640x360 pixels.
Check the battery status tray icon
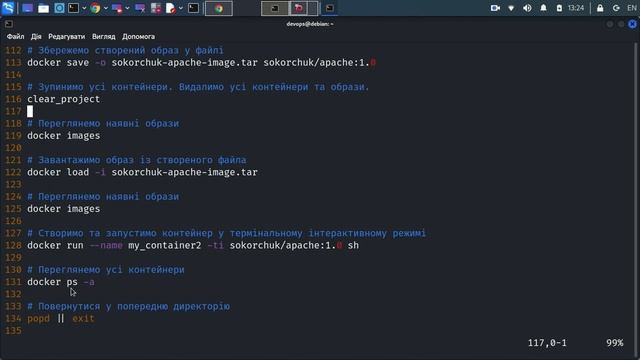[x=559, y=8]
